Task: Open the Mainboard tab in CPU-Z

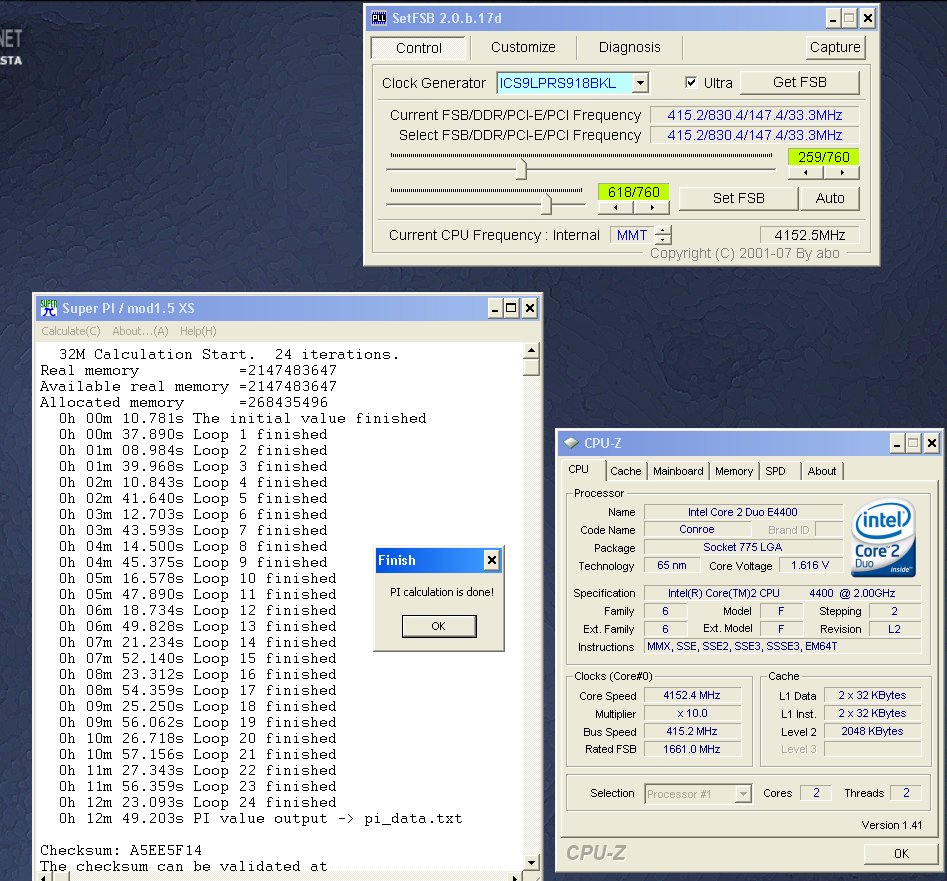Action: [678, 471]
